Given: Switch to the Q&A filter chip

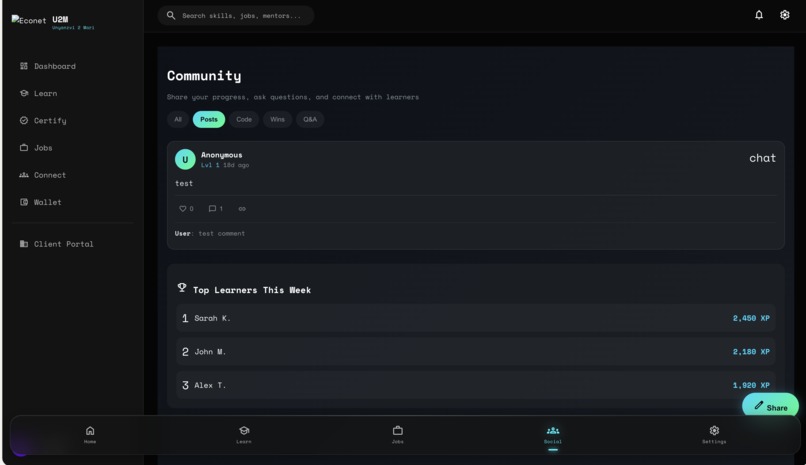Looking at the screenshot, I should pyautogui.click(x=310, y=119).
